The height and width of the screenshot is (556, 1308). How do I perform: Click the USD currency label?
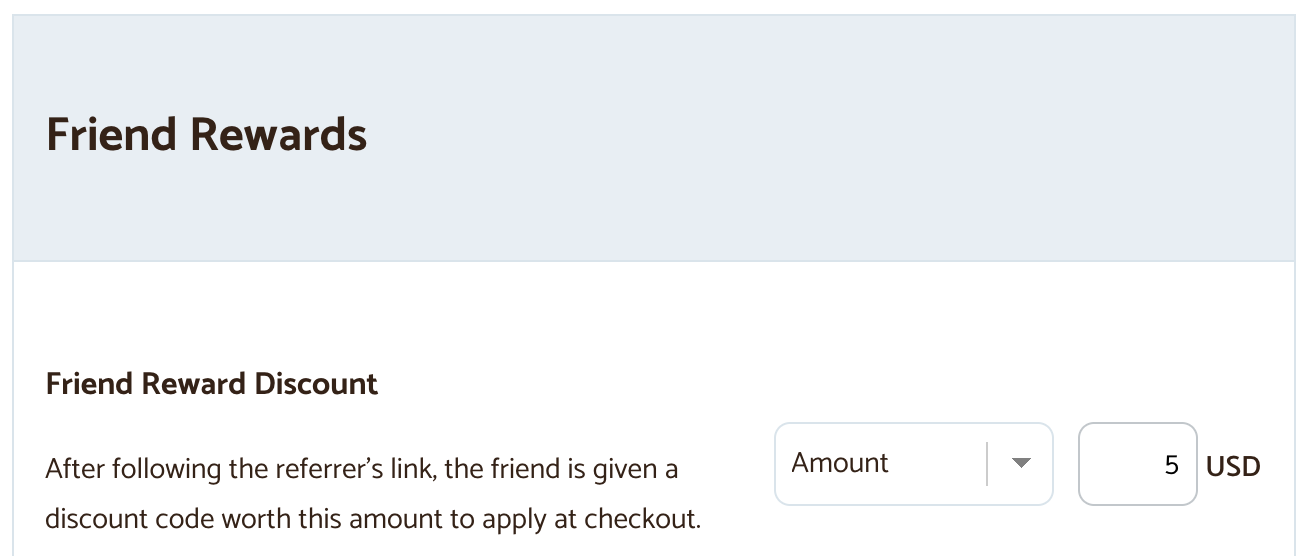[x=1233, y=466]
